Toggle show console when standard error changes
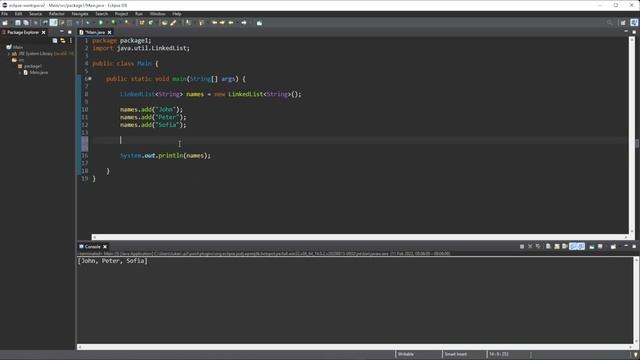The height and width of the screenshot is (360, 640). [581, 247]
